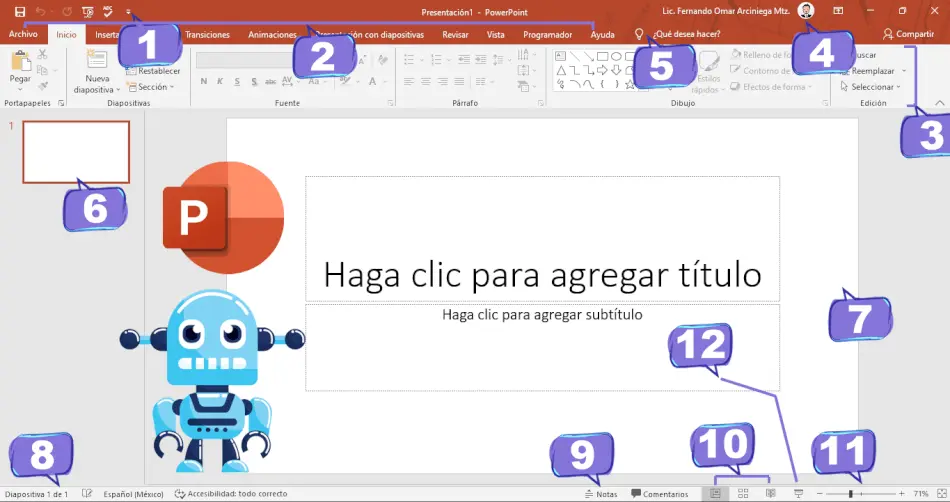Switch to the Vista tab
Viewport: 950px width, 502px height.
click(496, 35)
